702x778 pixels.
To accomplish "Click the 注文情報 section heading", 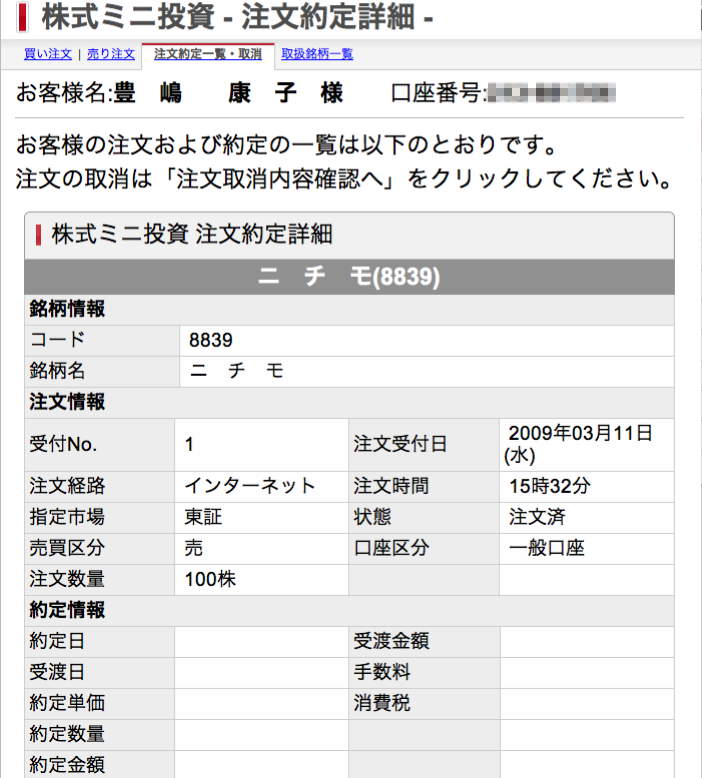I will pos(67,402).
